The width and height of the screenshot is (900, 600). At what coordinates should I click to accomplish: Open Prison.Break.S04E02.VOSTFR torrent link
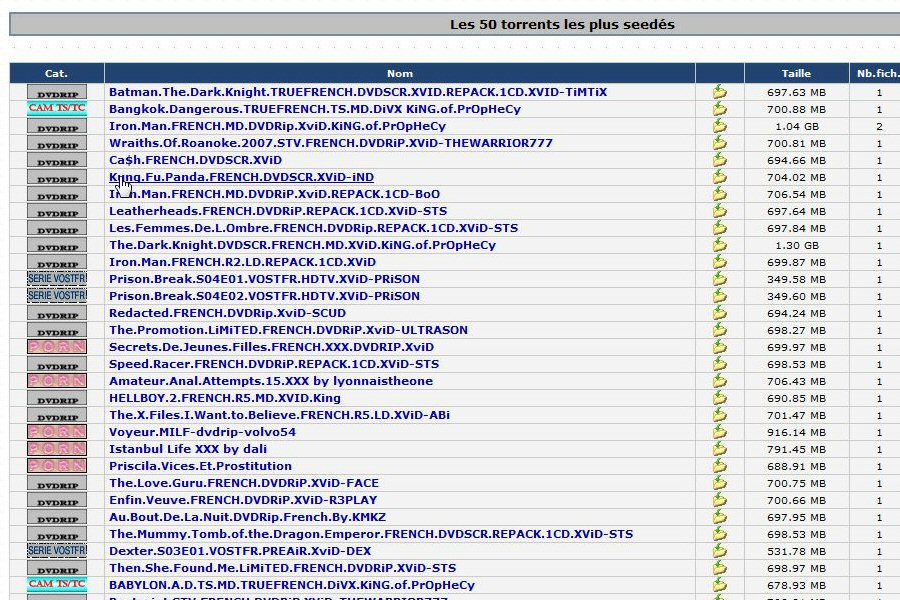click(264, 296)
